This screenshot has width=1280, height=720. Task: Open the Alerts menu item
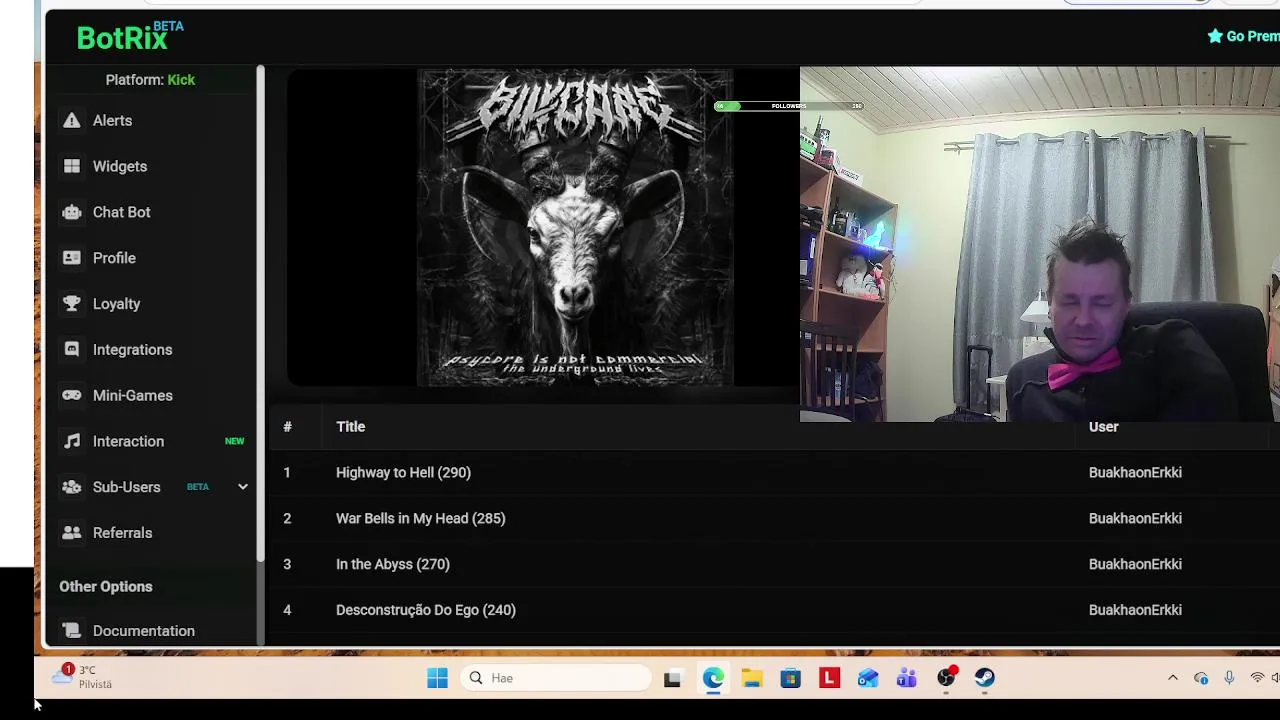pos(112,120)
